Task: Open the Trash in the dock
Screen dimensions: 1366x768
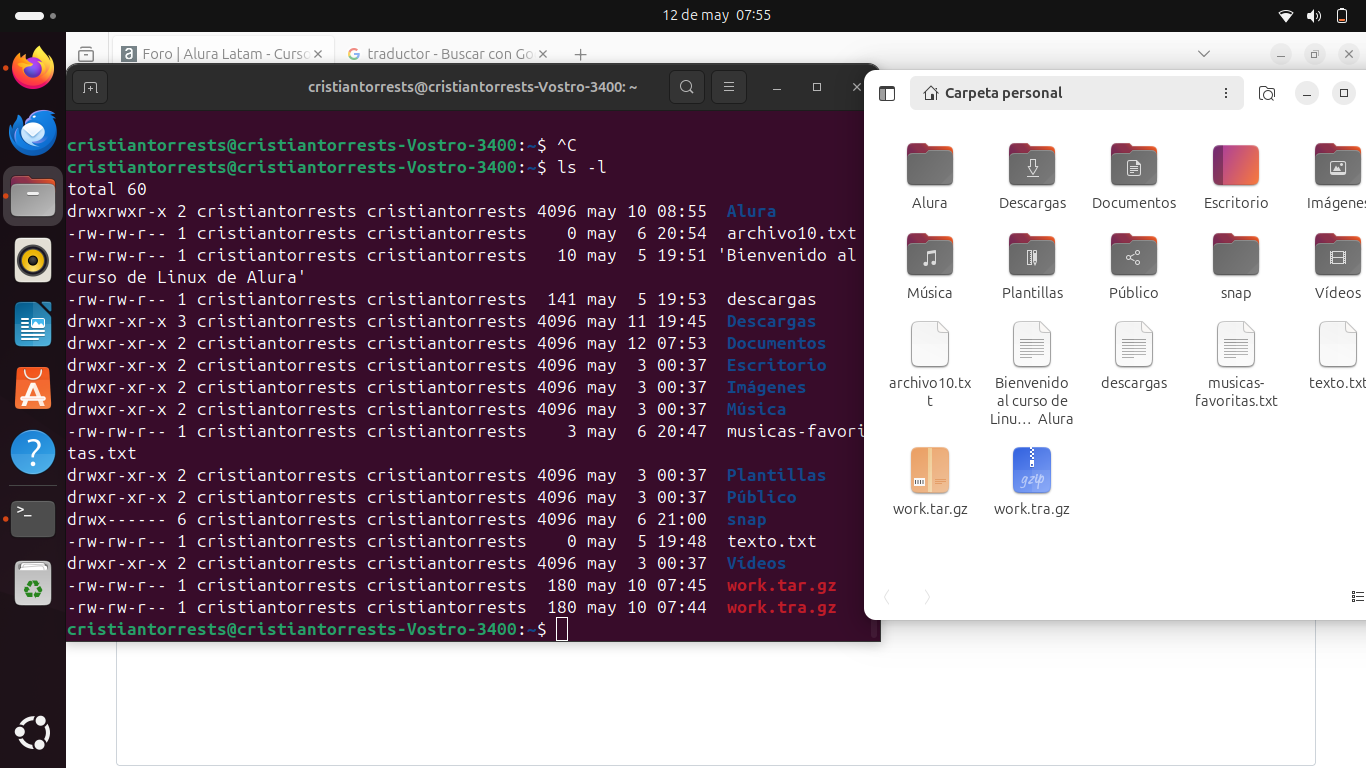Action: click(x=33, y=583)
